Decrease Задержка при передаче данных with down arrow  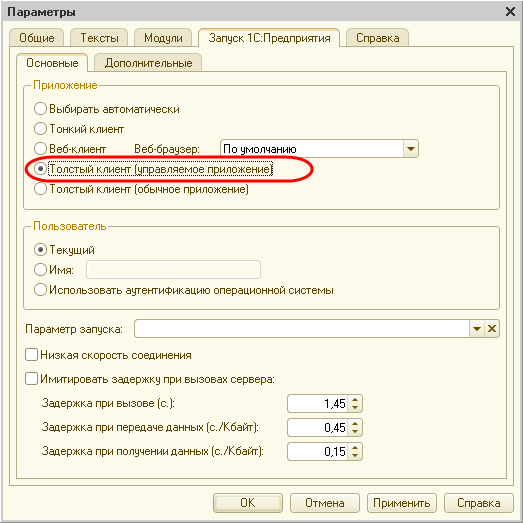(x=355, y=432)
